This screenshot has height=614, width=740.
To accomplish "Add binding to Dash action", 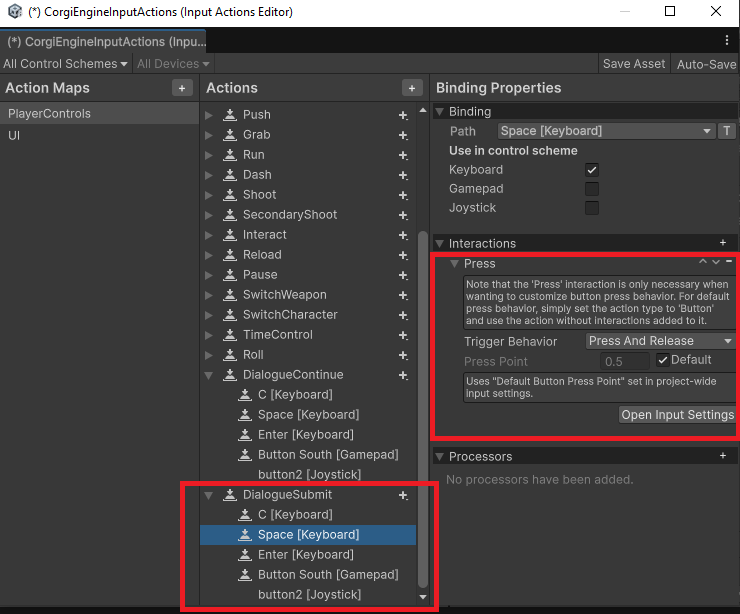I will [x=403, y=175].
